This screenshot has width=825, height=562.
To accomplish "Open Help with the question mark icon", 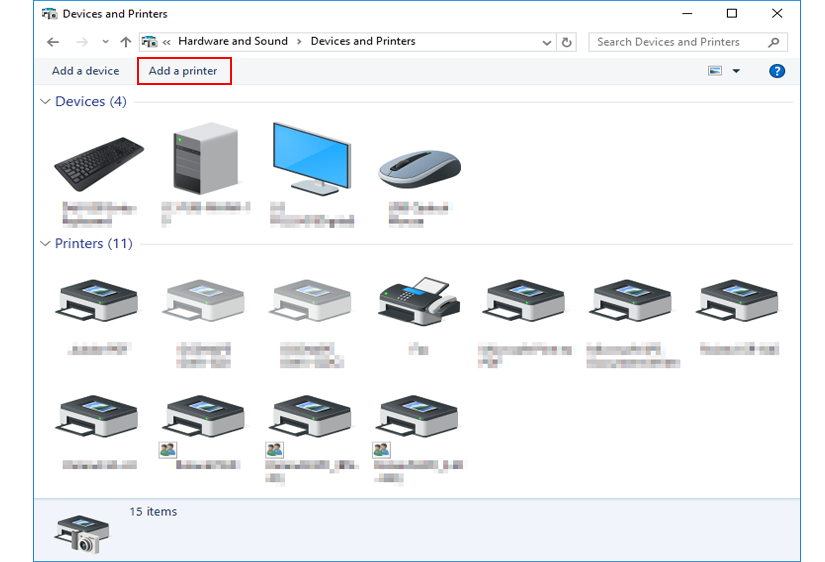I will (x=777, y=71).
